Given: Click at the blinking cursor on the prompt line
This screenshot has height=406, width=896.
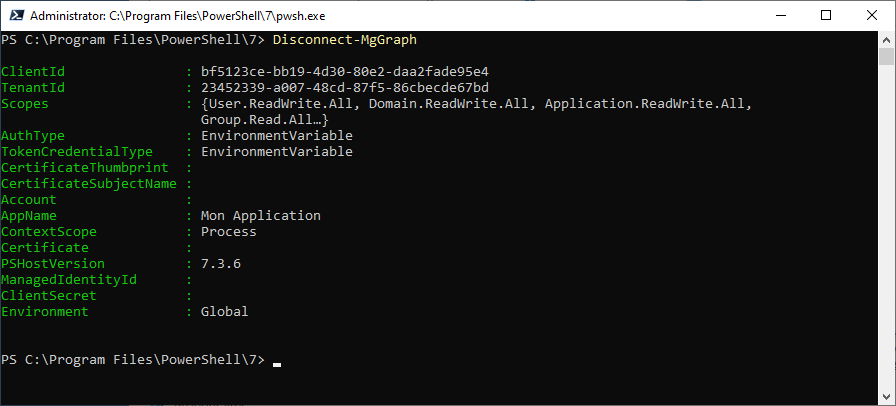Looking at the screenshot, I should [277, 363].
